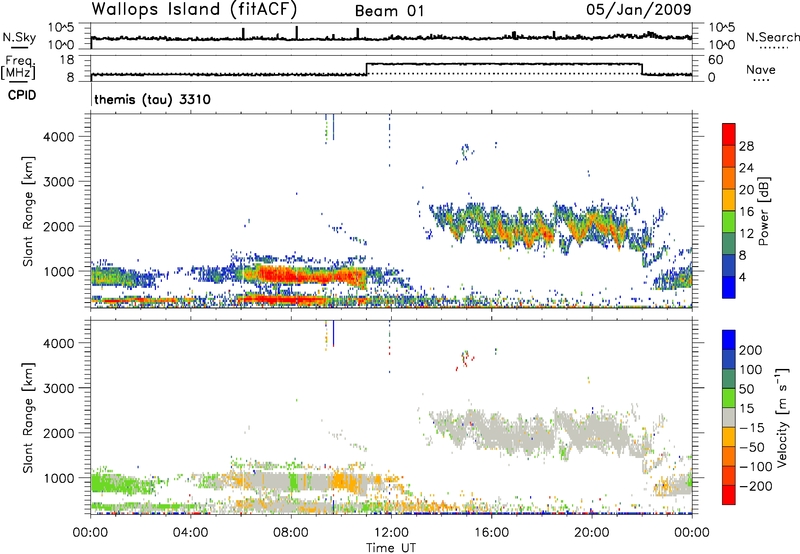The height and width of the screenshot is (554, 800).
Task: Select the "3000" range tick of power panel
Action: pyautogui.click(x=58, y=182)
